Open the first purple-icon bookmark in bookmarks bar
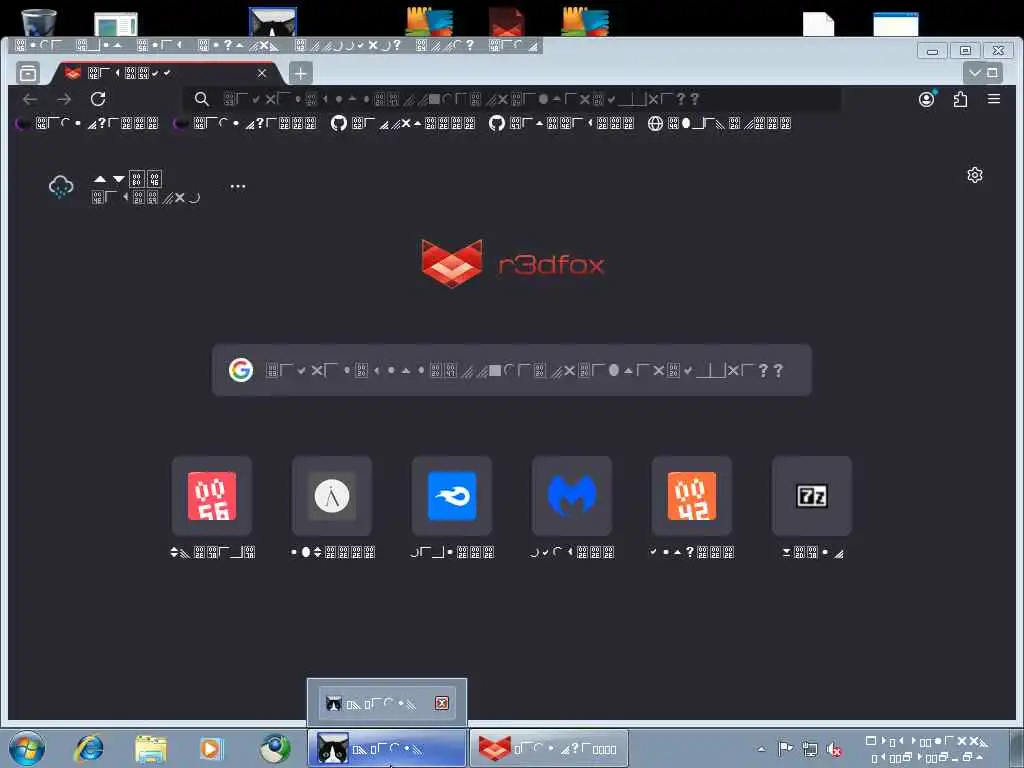The height and width of the screenshot is (768, 1024). click(88, 123)
